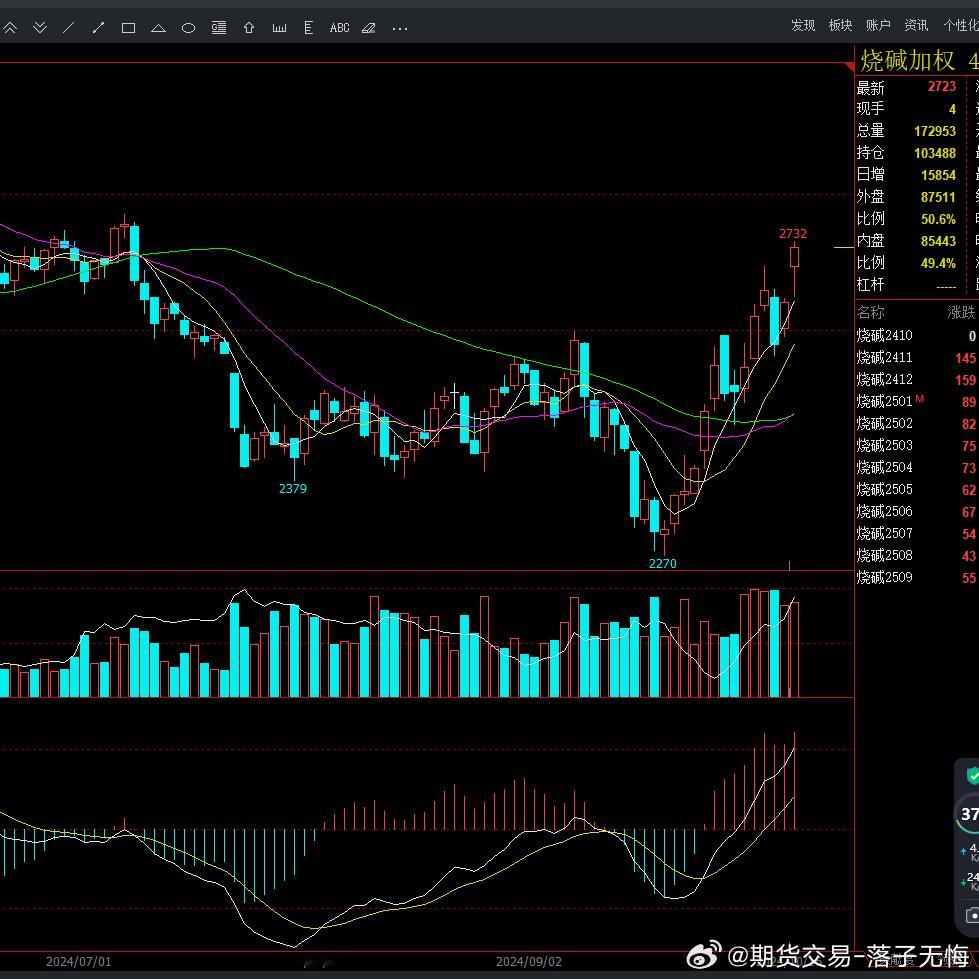Click the 杠杆 row label
Image resolution: width=979 pixels, height=979 pixels.
coord(870,285)
